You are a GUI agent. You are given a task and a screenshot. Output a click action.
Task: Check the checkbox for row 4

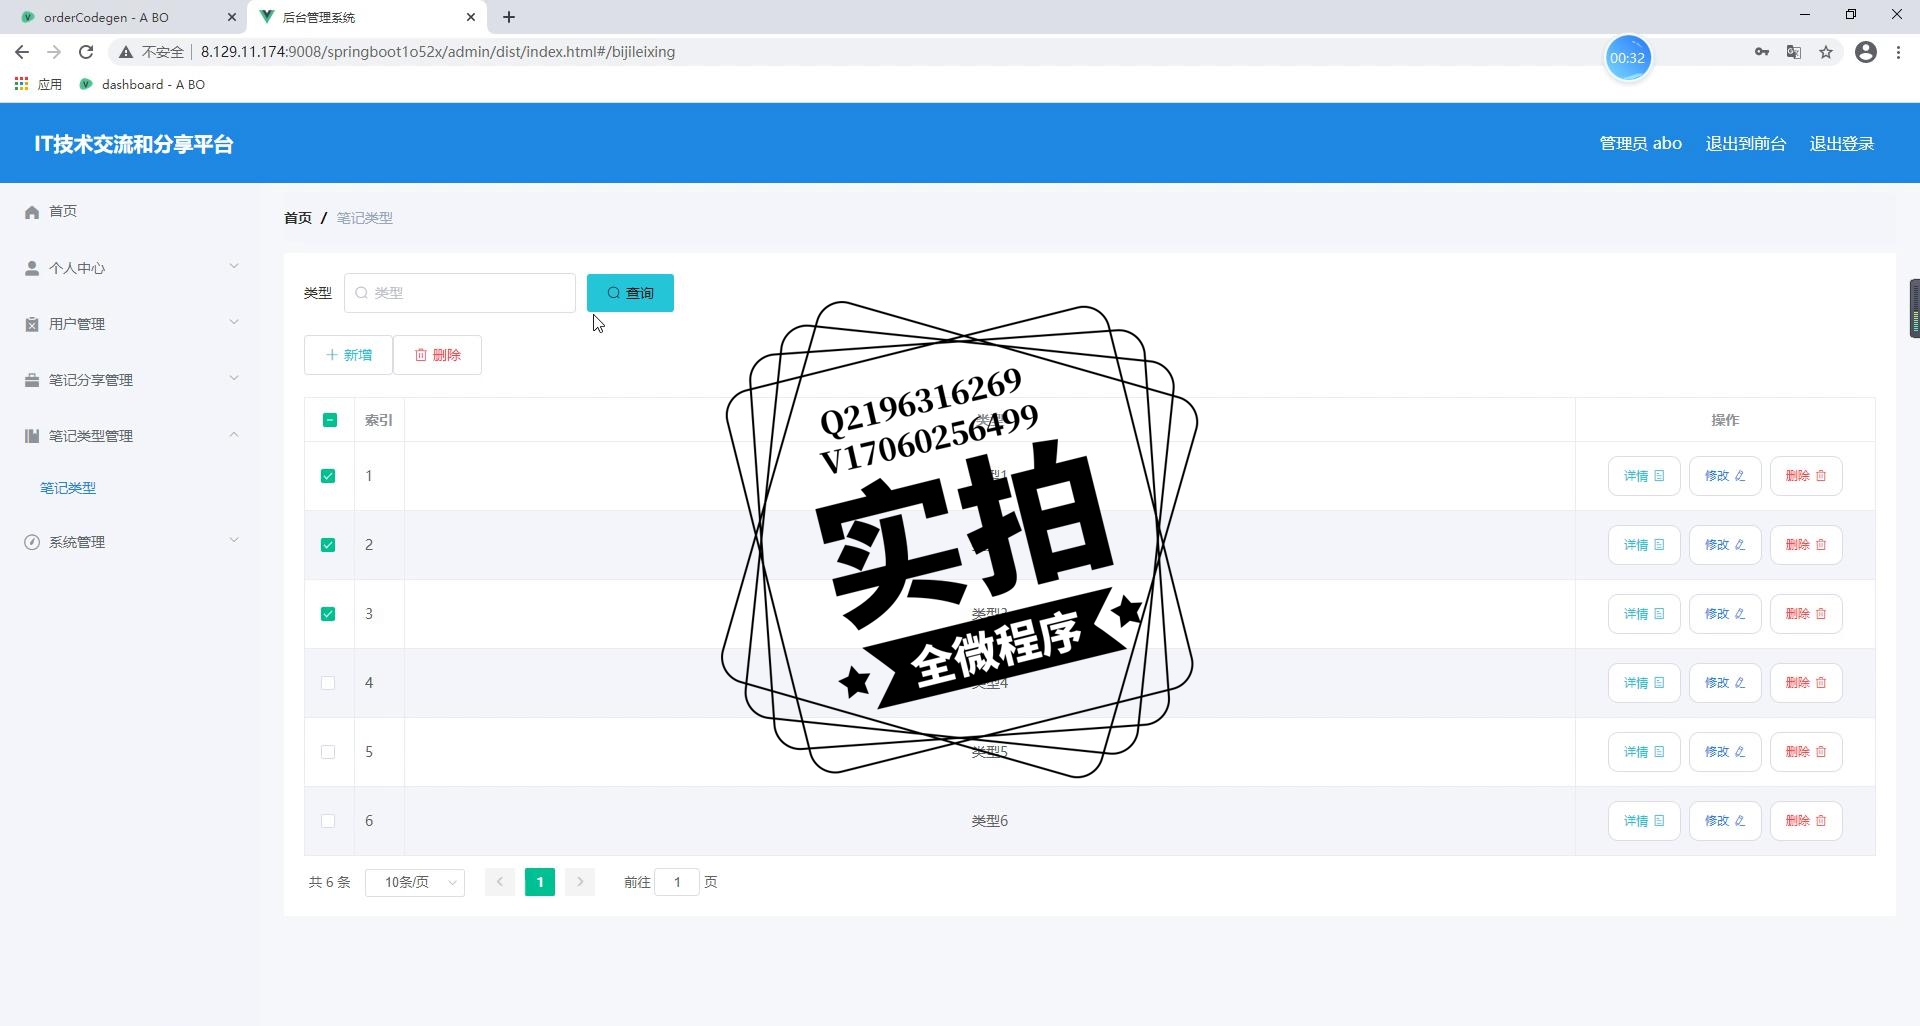(x=328, y=683)
